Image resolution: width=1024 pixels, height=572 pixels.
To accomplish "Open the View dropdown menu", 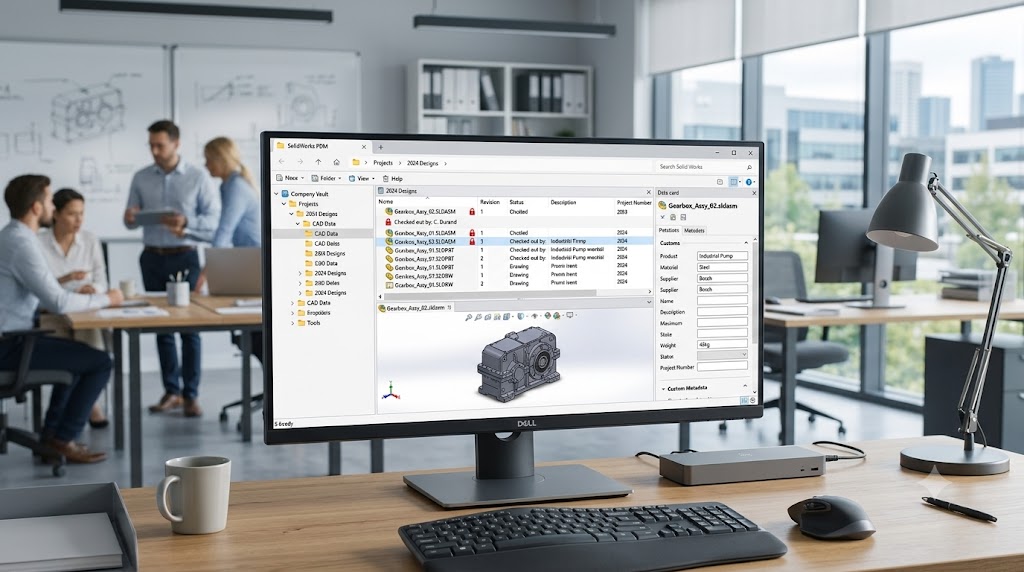I will click(x=362, y=178).
